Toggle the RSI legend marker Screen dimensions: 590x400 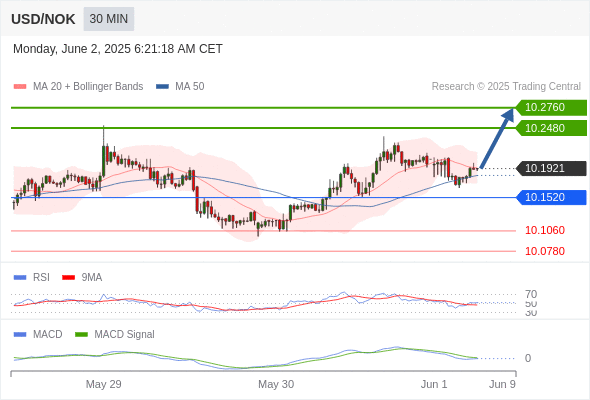[20, 278]
